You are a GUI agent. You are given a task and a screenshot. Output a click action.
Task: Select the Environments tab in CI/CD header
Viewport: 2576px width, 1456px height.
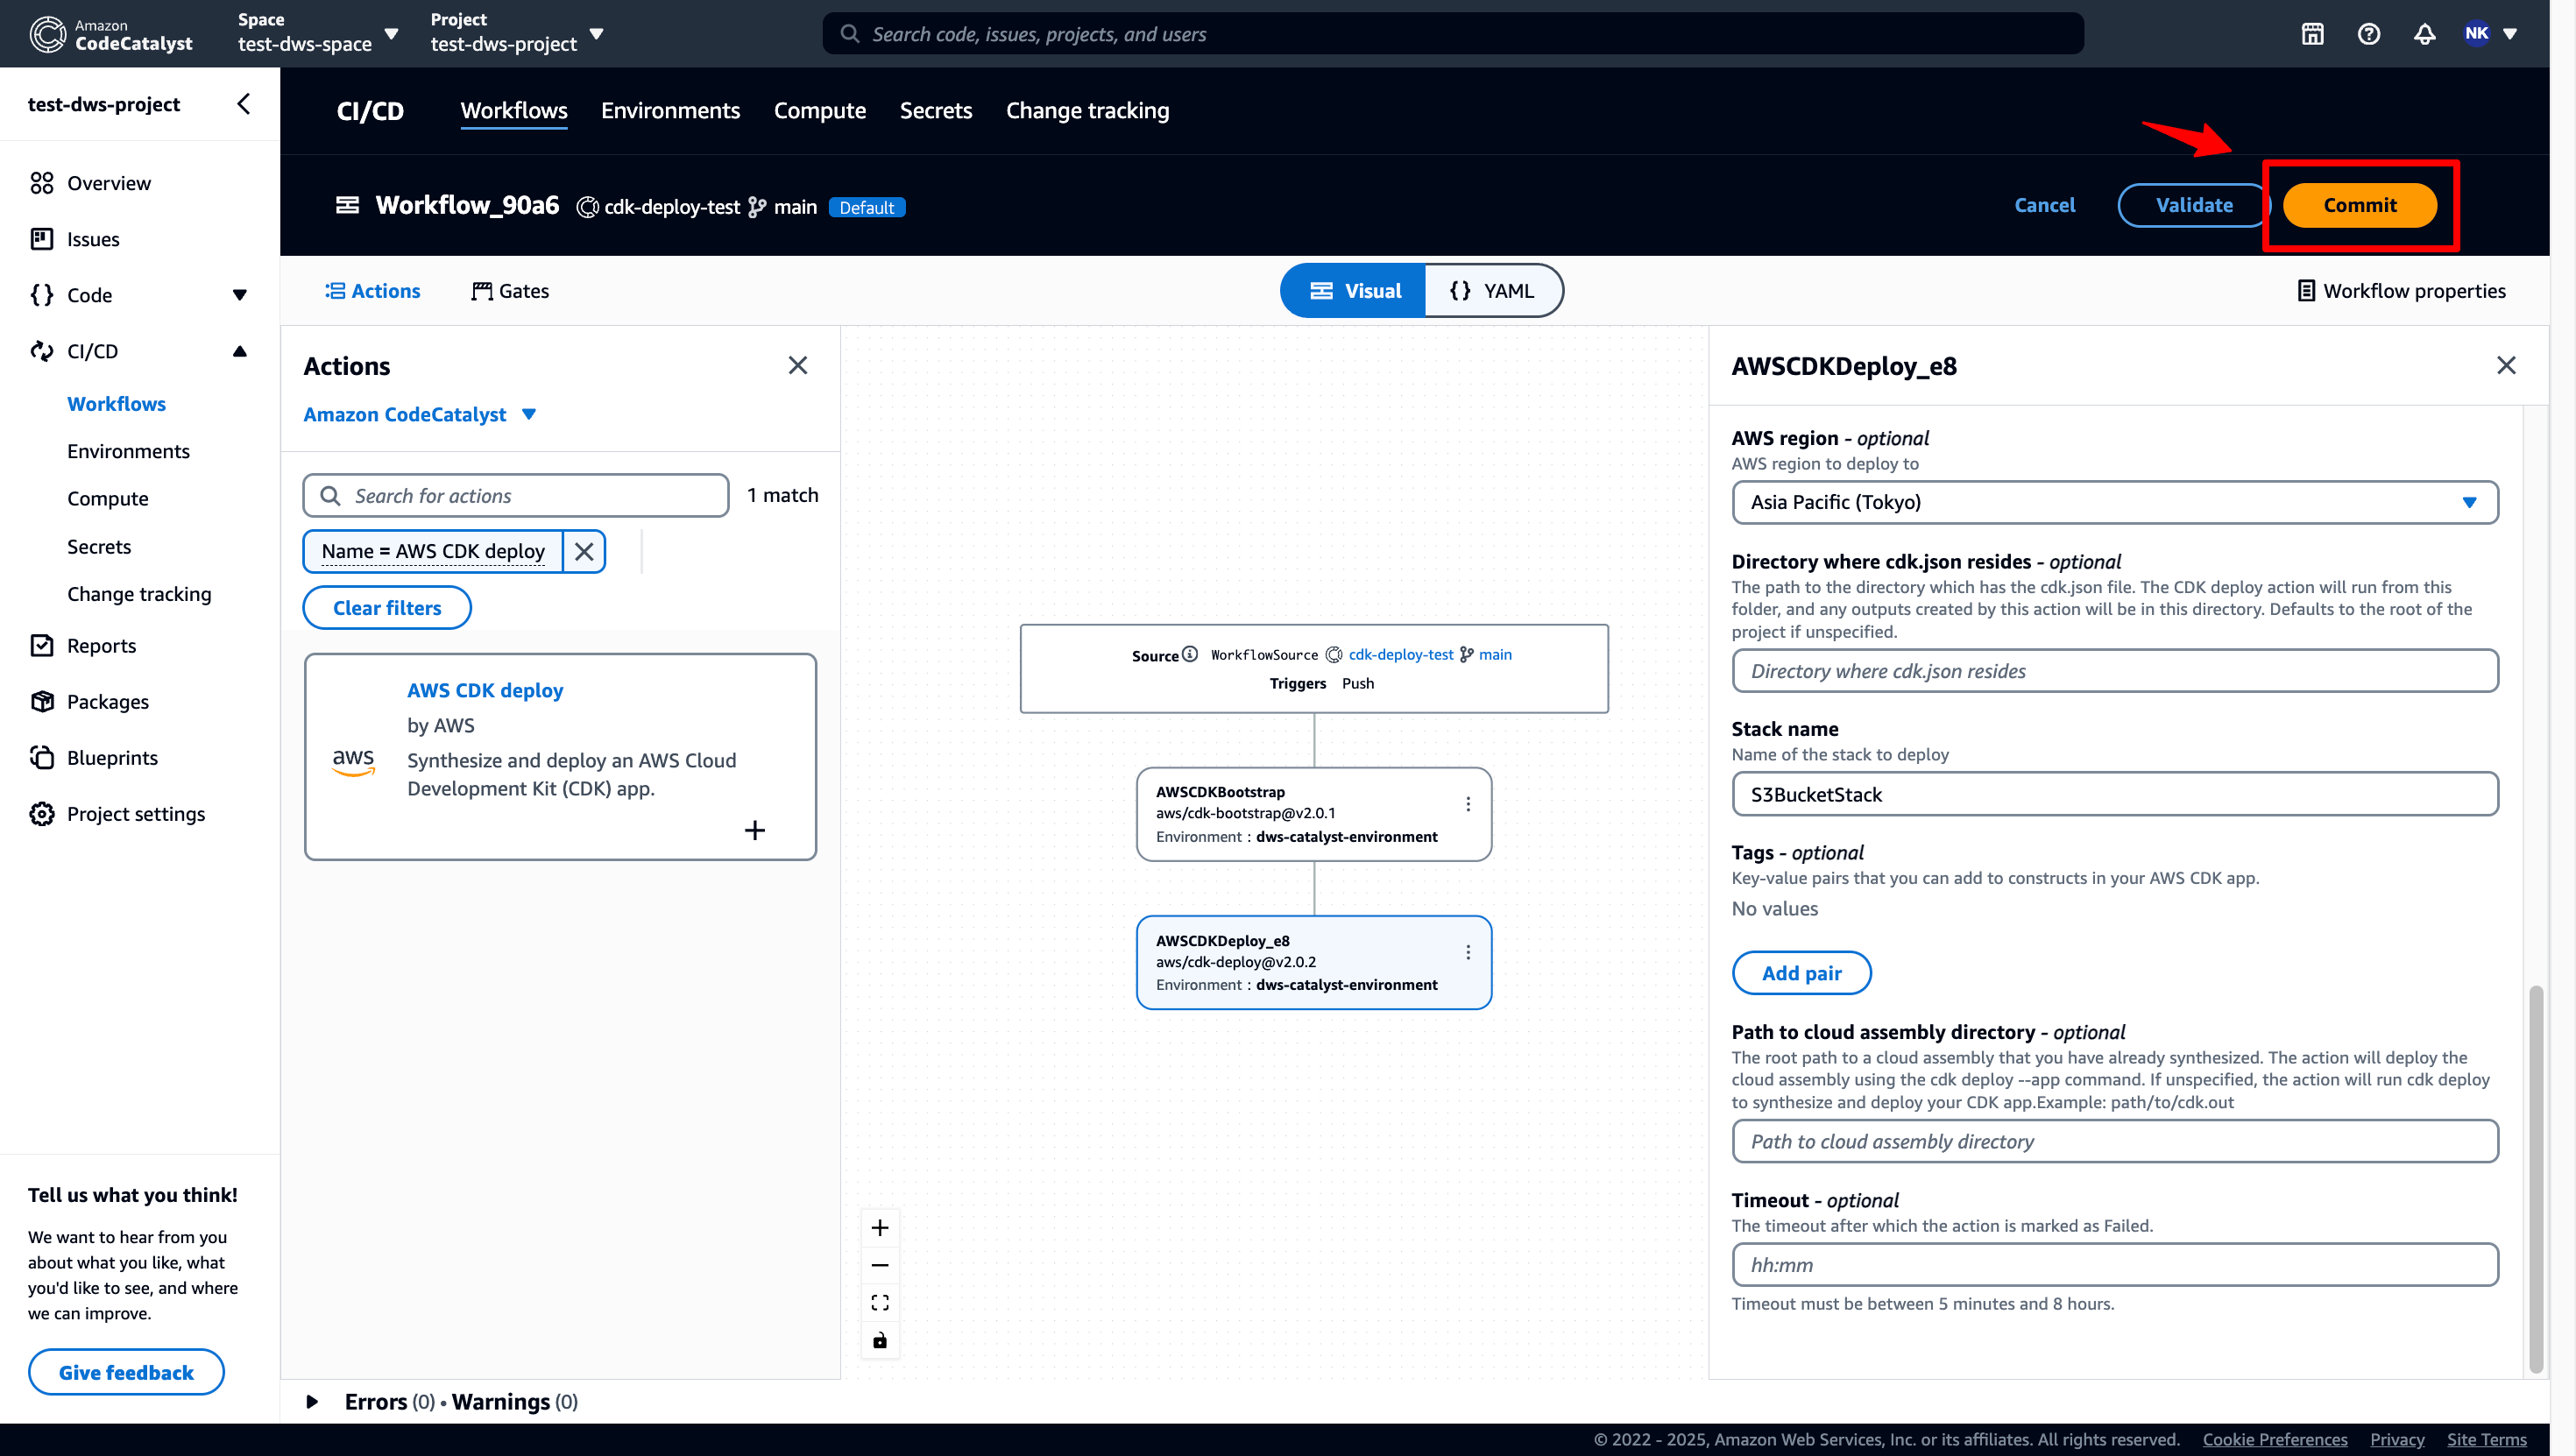pyautogui.click(x=670, y=110)
